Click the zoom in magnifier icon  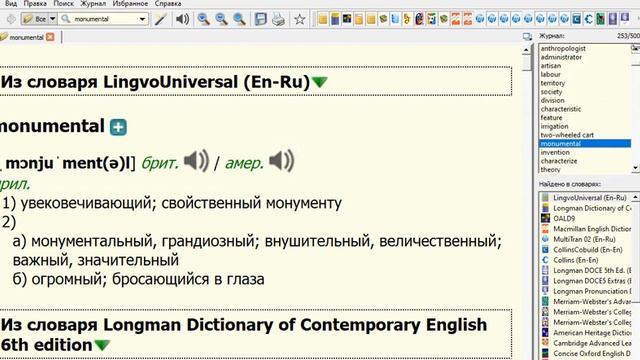coord(203,19)
